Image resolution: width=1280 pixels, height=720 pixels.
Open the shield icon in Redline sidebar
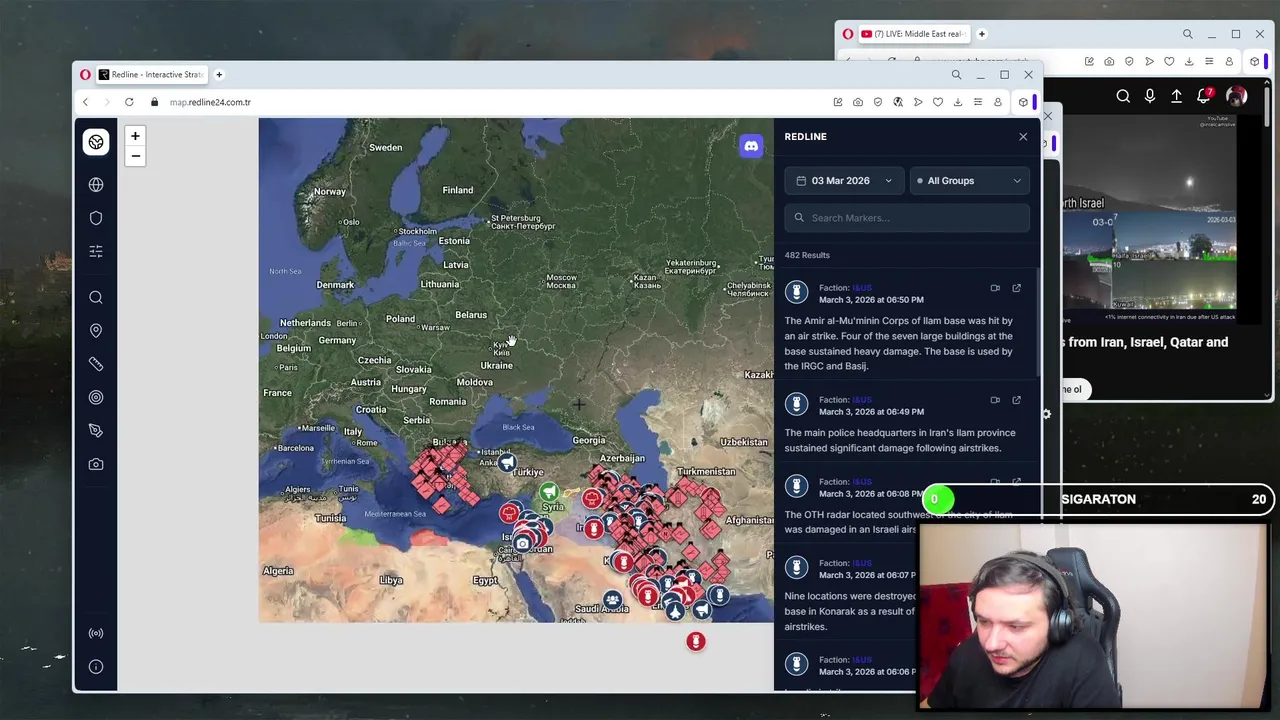pyautogui.click(x=96, y=218)
